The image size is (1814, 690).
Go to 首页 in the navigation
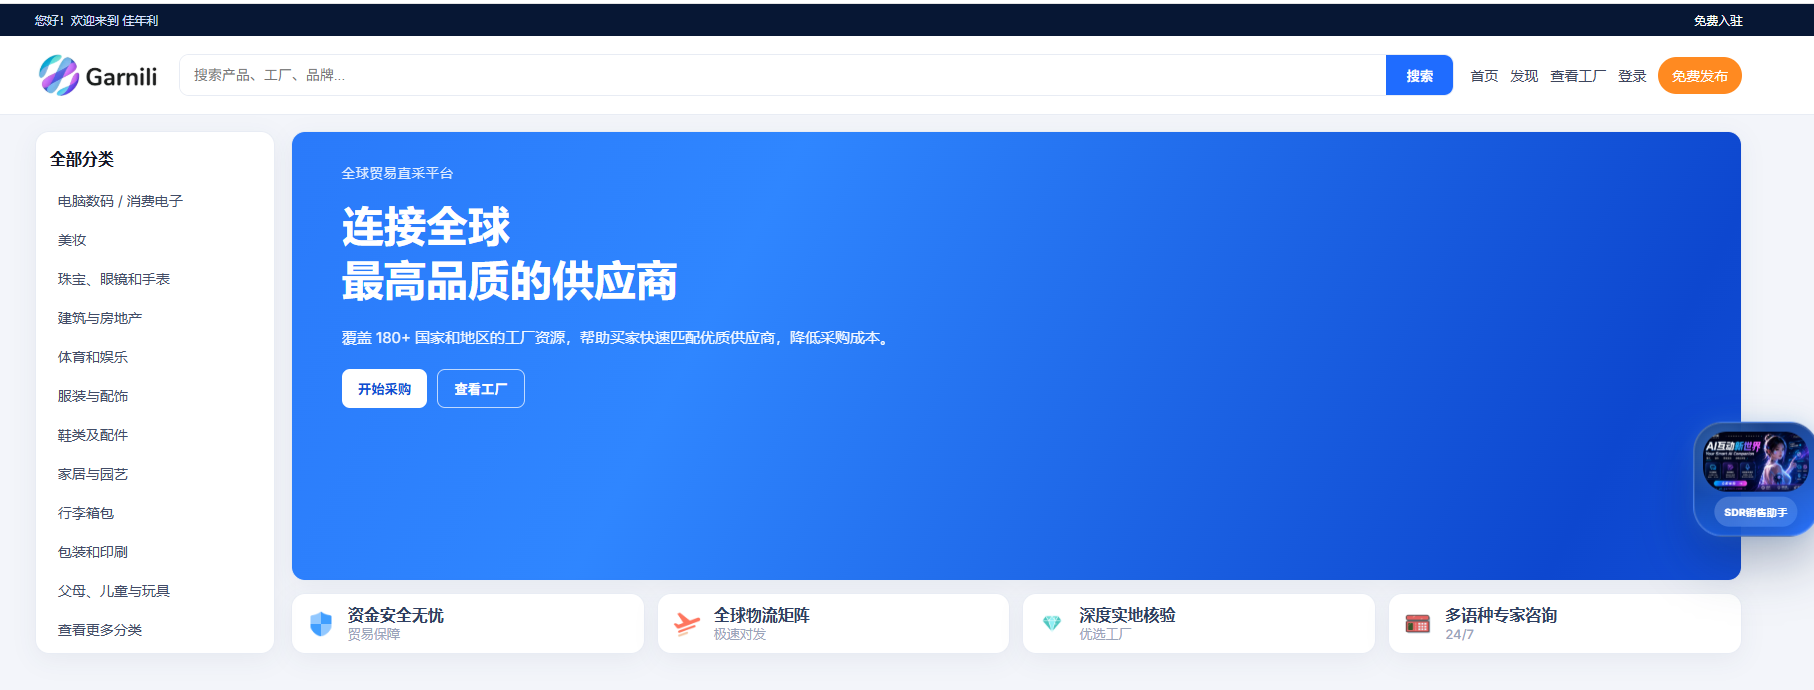tap(1484, 76)
